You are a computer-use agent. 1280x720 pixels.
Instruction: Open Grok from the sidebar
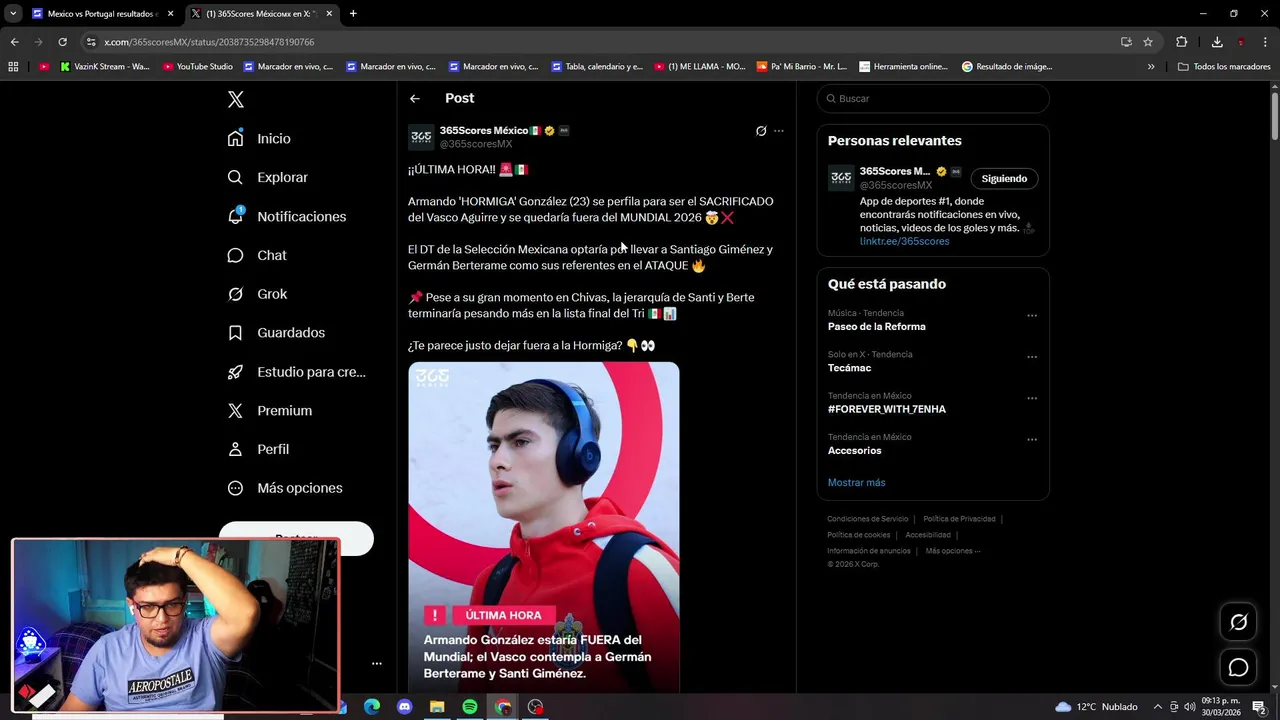pyautogui.click(x=257, y=294)
